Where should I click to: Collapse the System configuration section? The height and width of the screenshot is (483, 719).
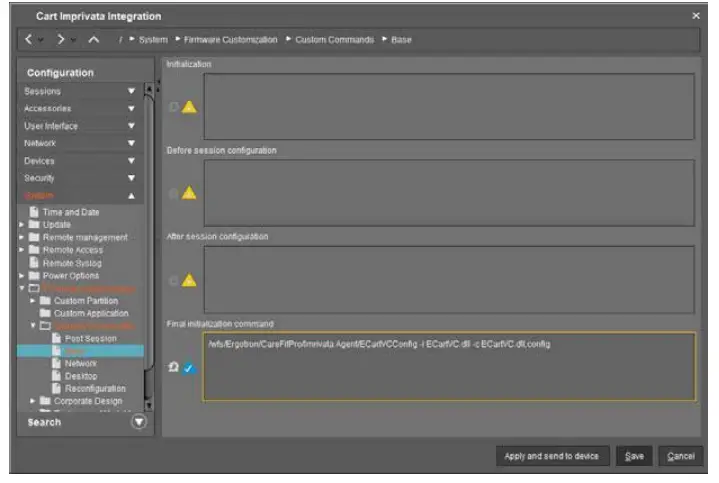click(81, 196)
